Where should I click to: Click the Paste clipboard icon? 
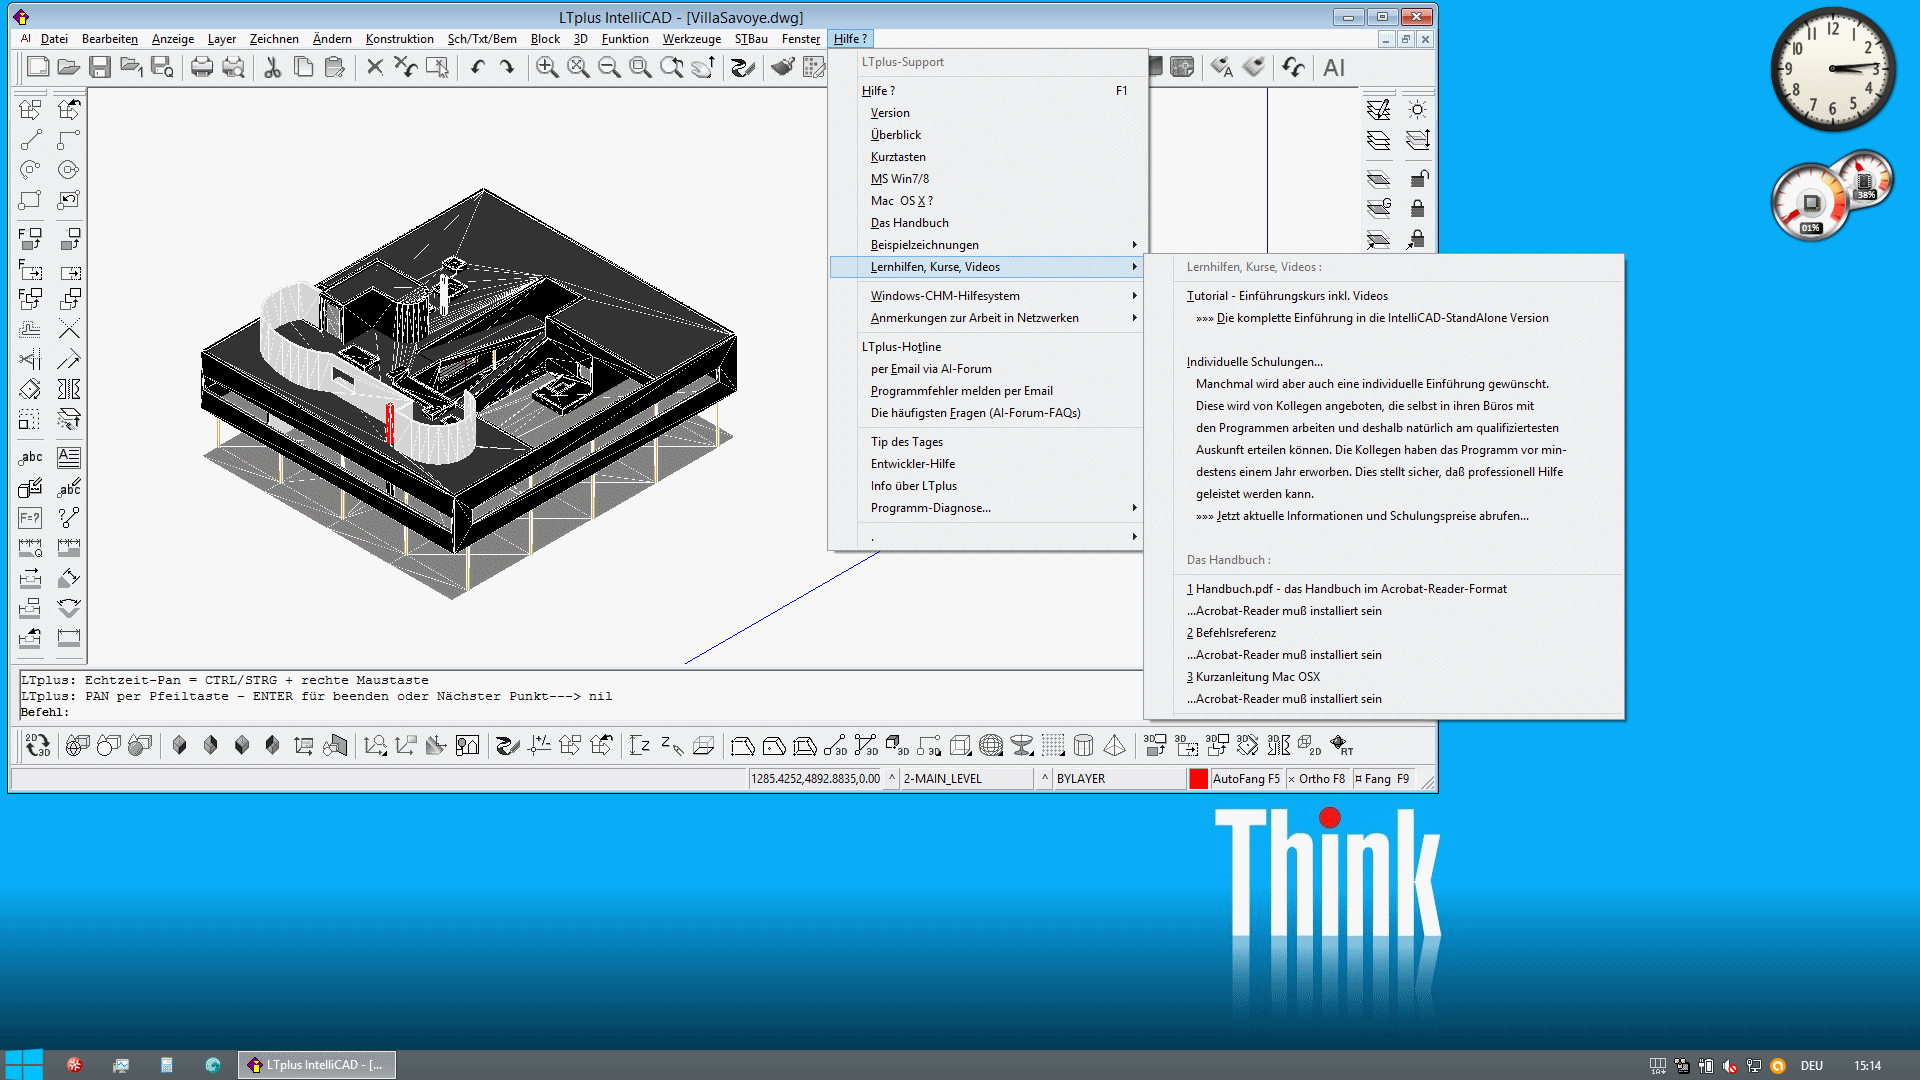click(x=335, y=67)
